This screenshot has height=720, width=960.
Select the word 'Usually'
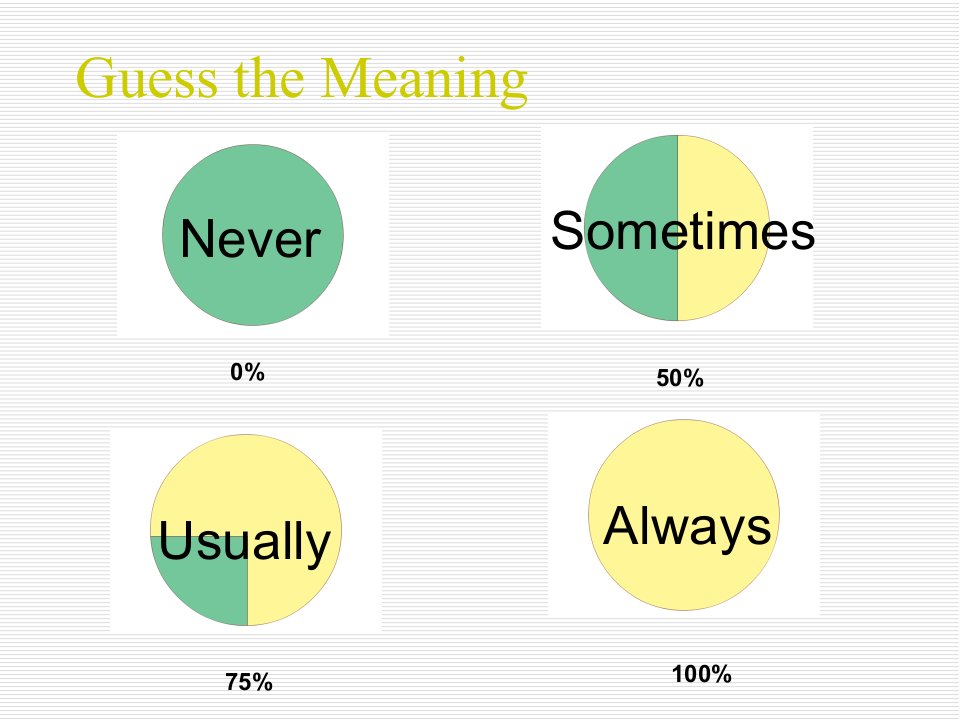tap(244, 542)
